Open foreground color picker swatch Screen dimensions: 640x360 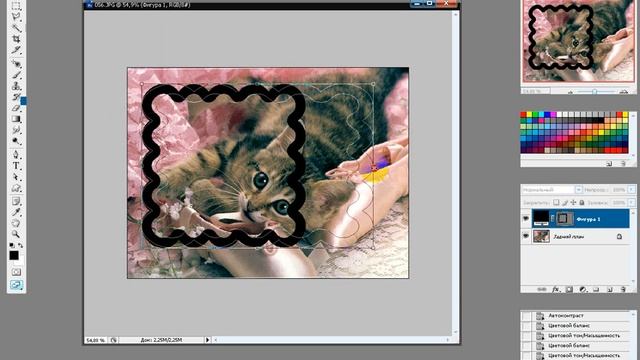click(x=14, y=256)
